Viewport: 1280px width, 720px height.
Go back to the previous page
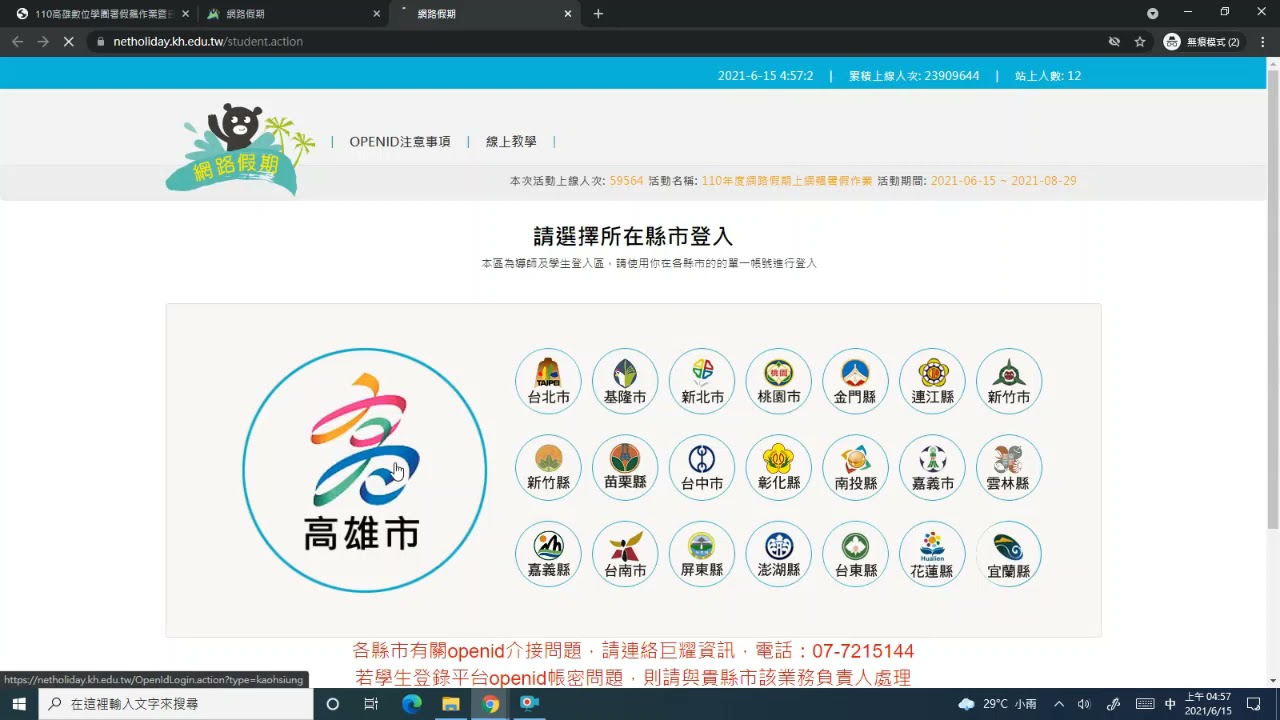pyautogui.click(x=17, y=42)
